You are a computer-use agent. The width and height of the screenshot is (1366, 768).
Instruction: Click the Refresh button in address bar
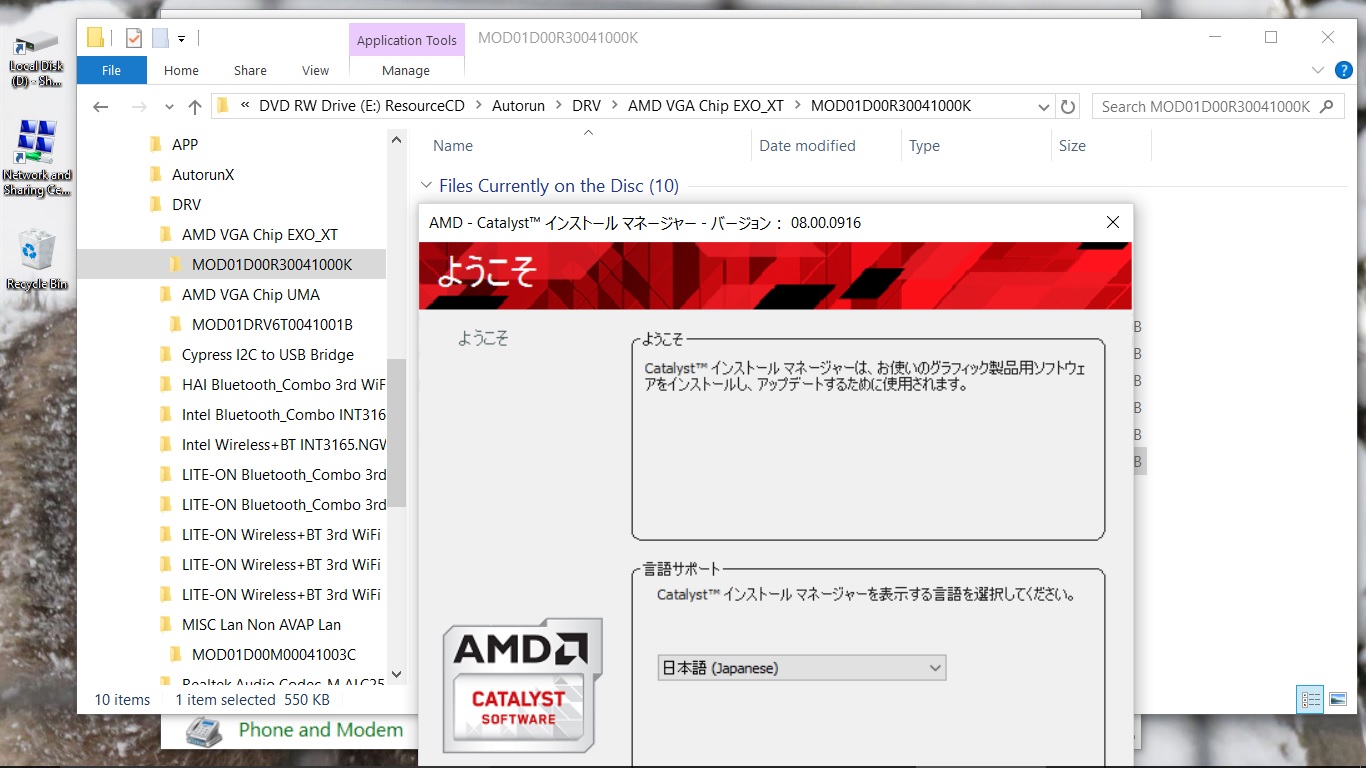(1068, 106)
